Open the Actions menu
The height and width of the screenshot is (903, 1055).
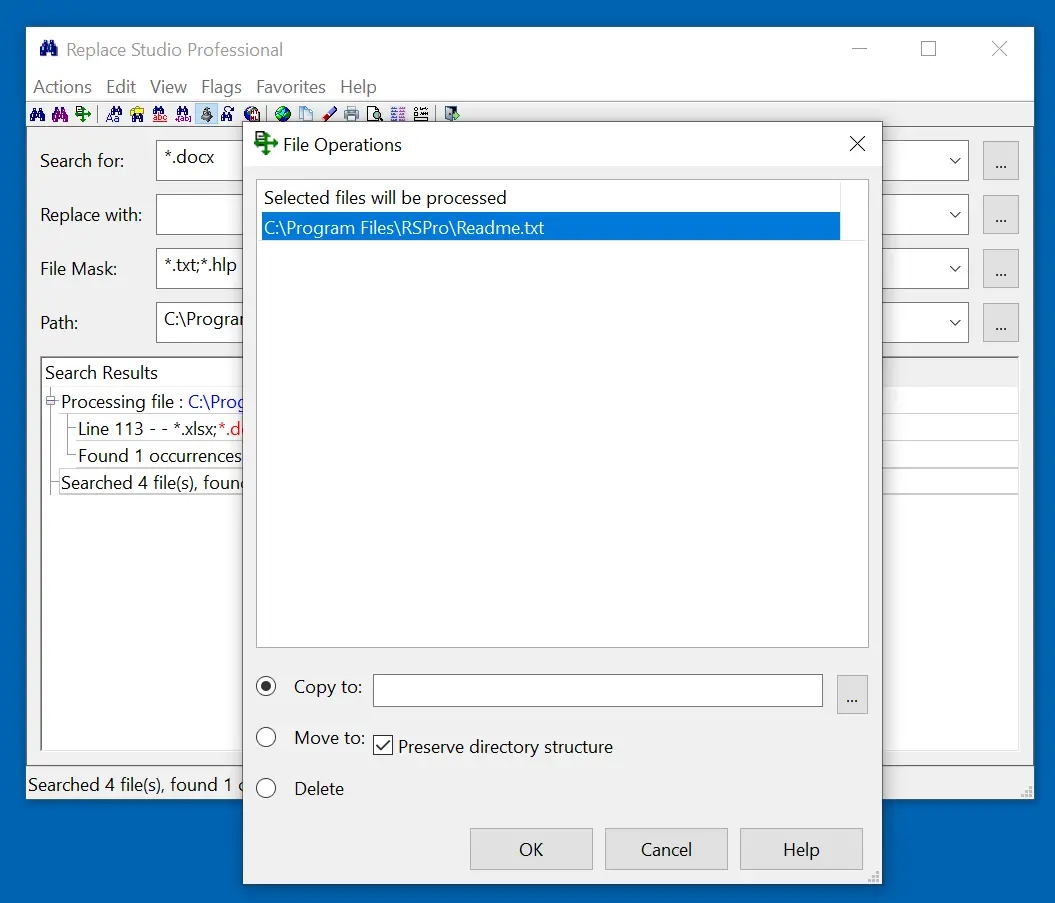click(x=63, y=87)
